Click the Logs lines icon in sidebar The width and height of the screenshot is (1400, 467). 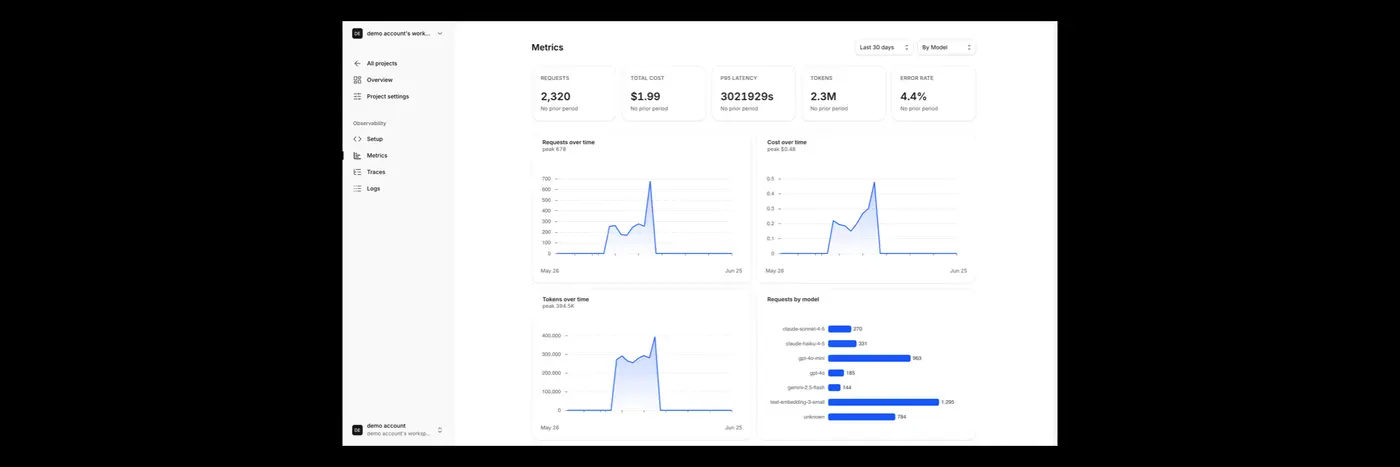pyautogui.click(x=357, y=188)
